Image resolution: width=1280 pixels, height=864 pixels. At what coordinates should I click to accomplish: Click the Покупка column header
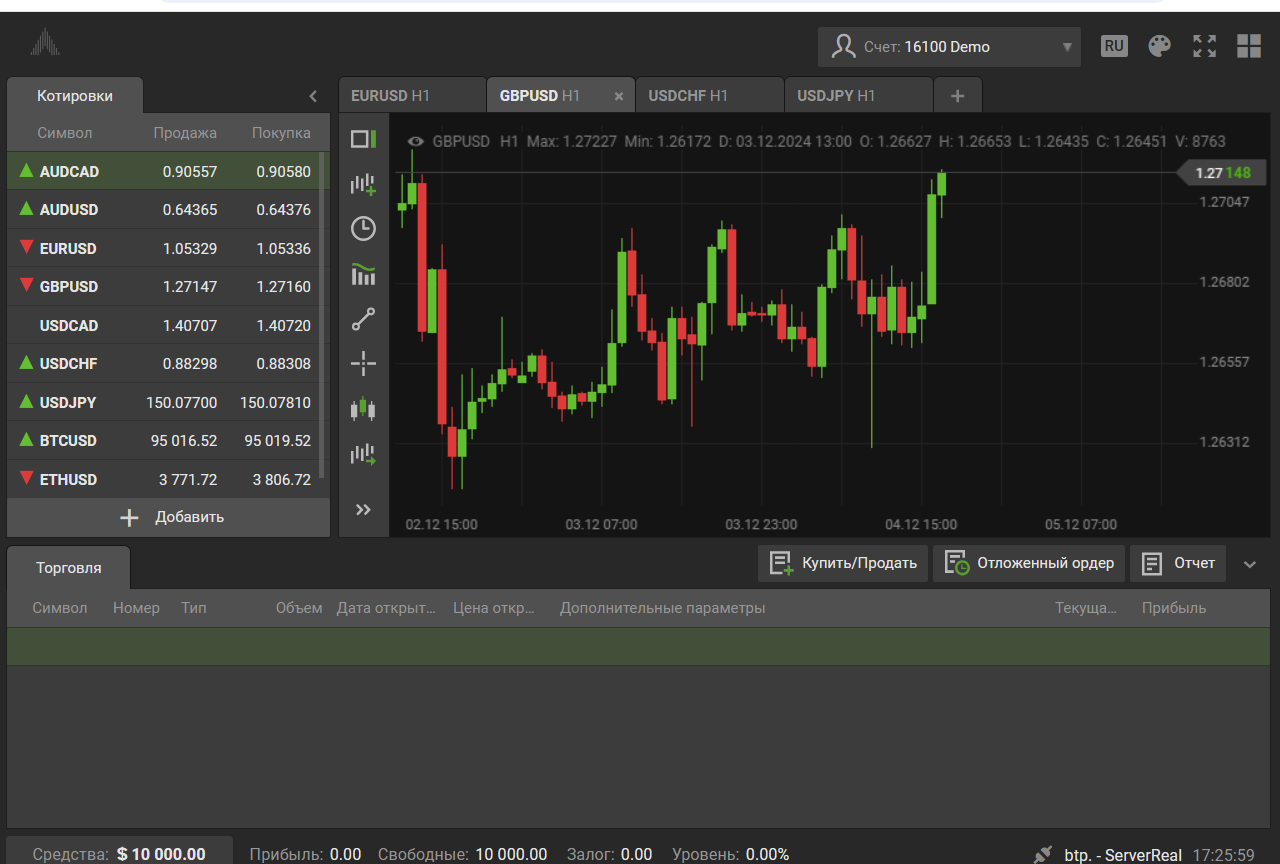click(x=281, y=133)
